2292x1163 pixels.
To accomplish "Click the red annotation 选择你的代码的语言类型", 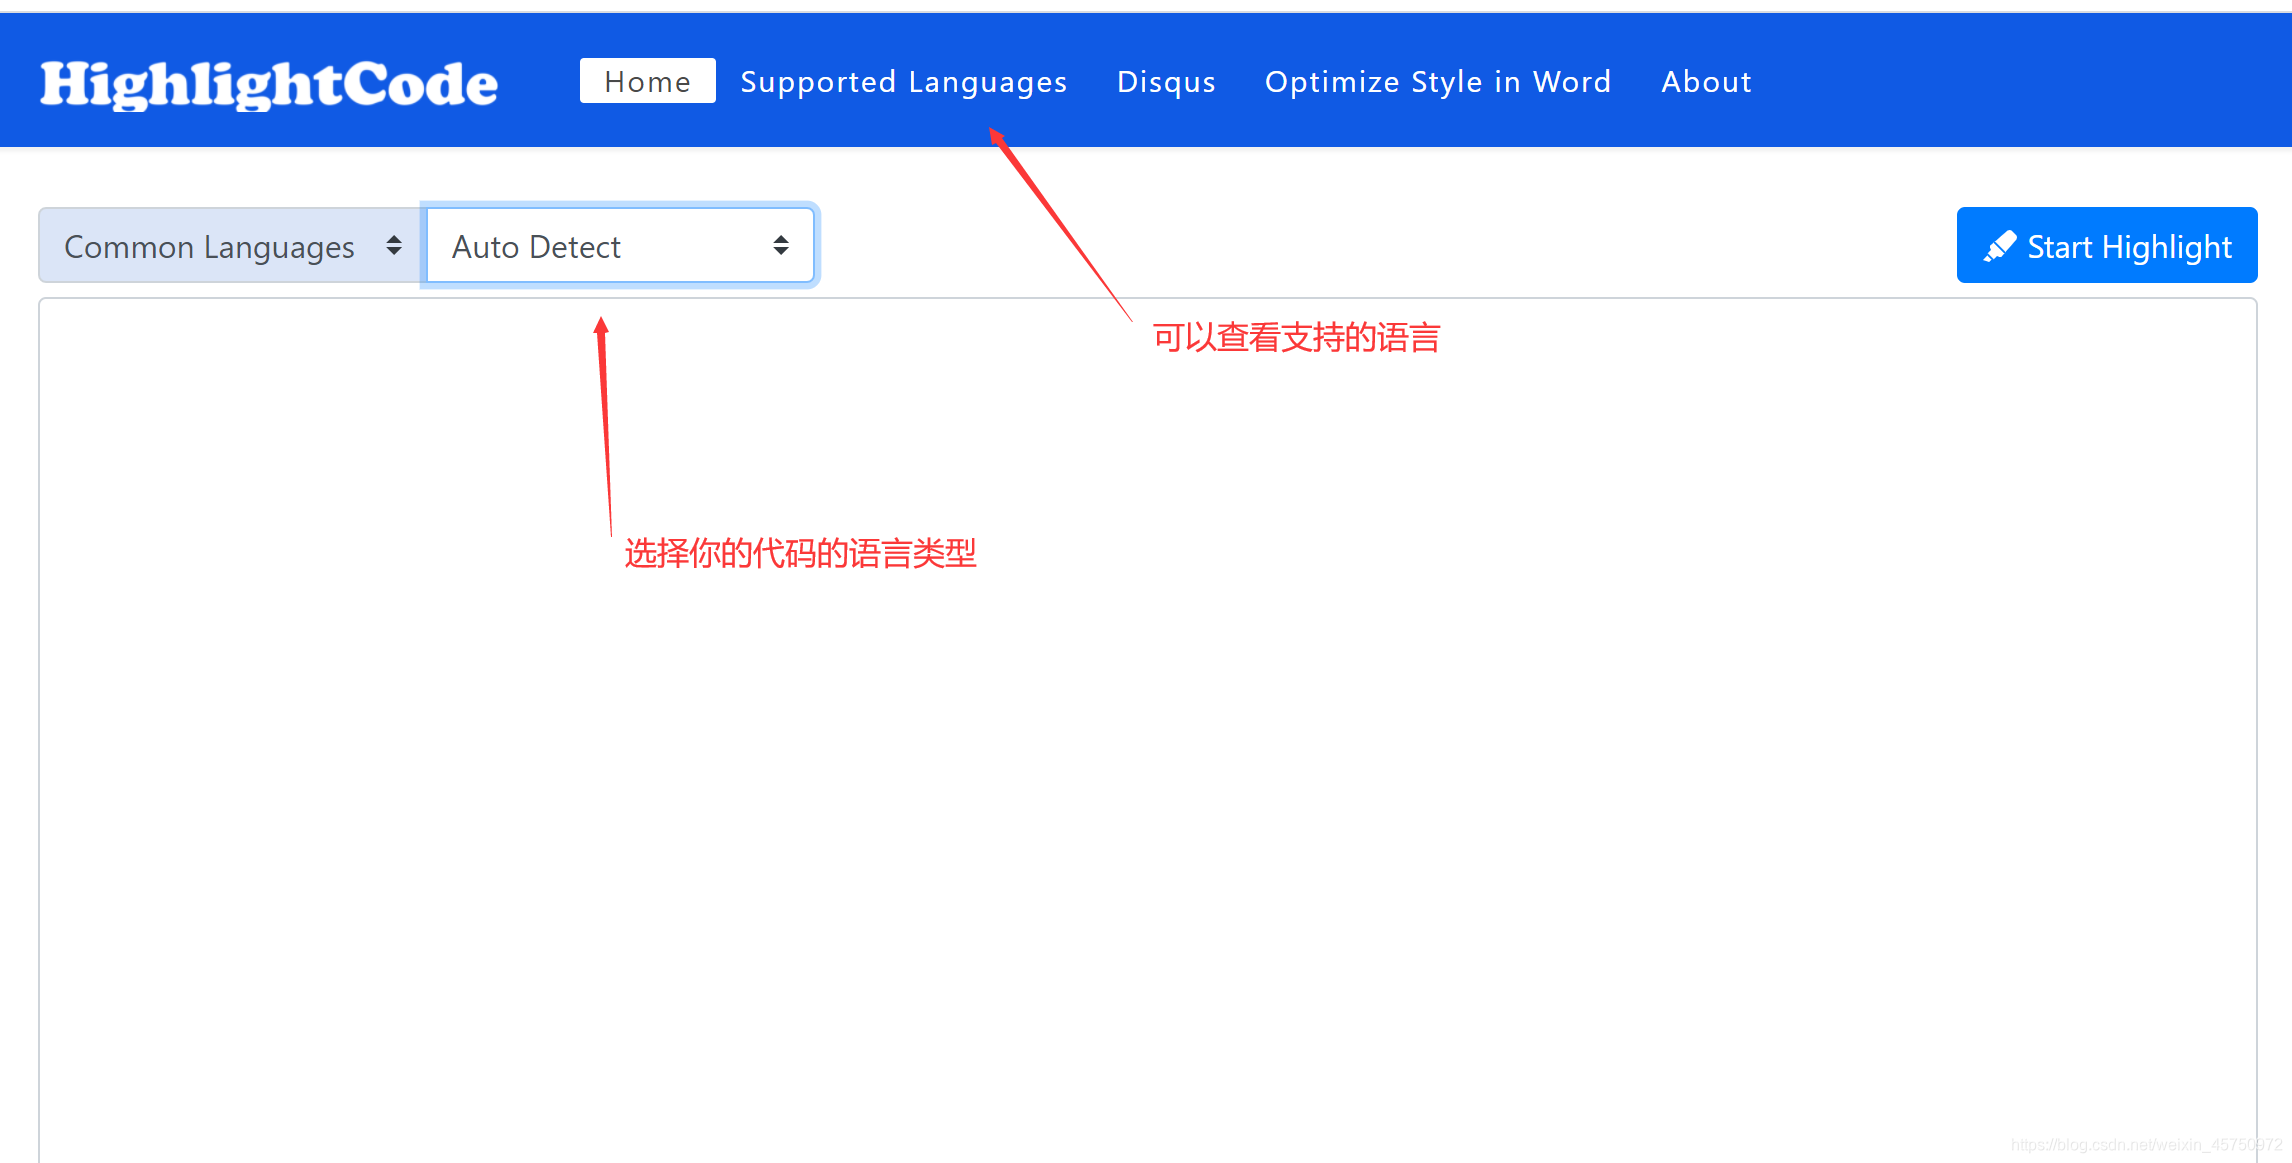I will click(x=800, y=553).
